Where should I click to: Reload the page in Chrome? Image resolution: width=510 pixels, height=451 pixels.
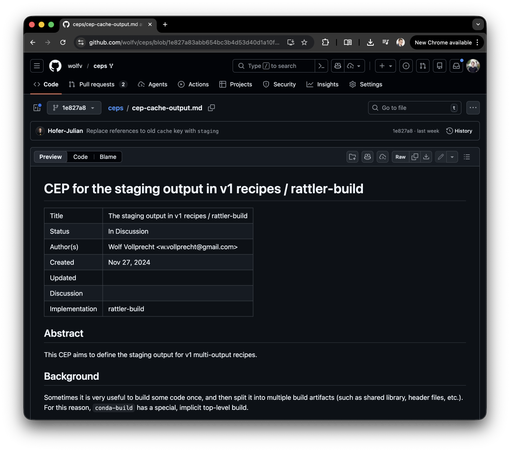pos(63,42)
